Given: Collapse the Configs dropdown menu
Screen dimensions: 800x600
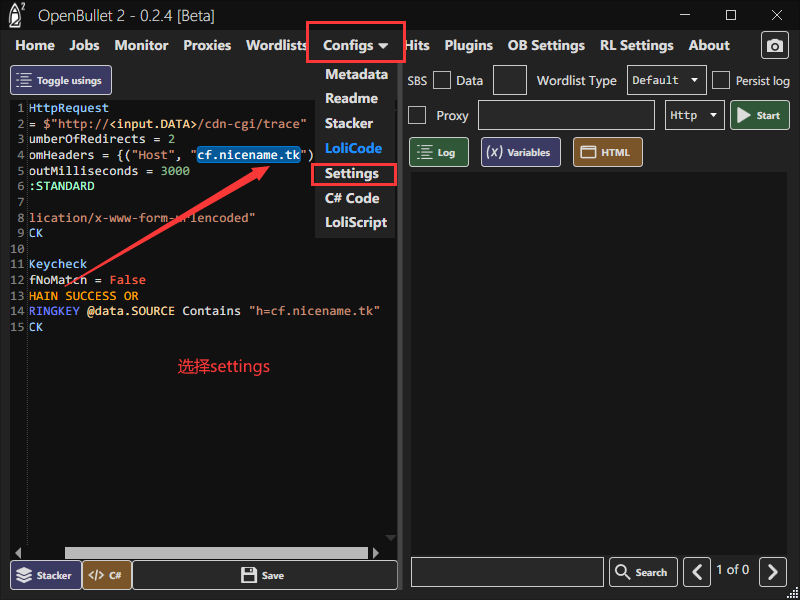Looking at the screenshot, I should [355, 45].
